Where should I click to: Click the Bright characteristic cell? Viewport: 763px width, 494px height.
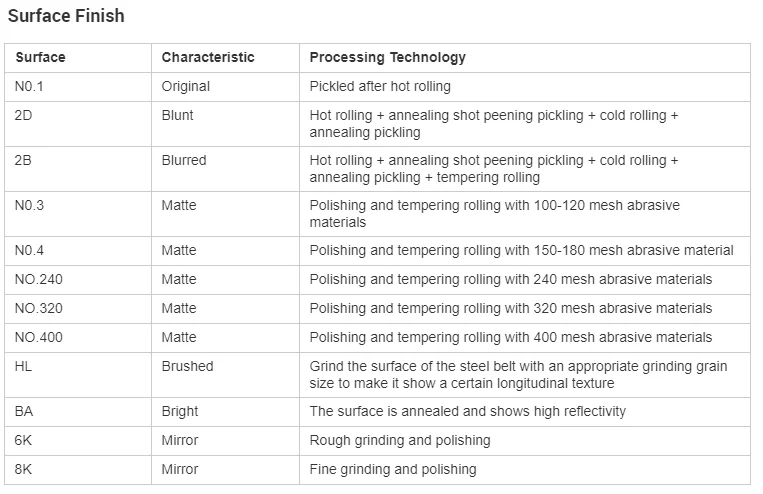180,411
